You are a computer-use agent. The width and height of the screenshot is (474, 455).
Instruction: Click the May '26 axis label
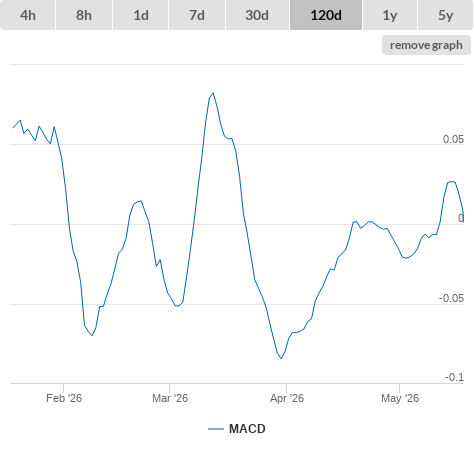(400, 398)
